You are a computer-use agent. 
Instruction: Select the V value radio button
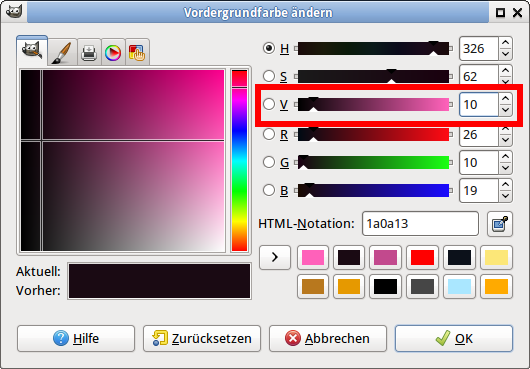269,104
